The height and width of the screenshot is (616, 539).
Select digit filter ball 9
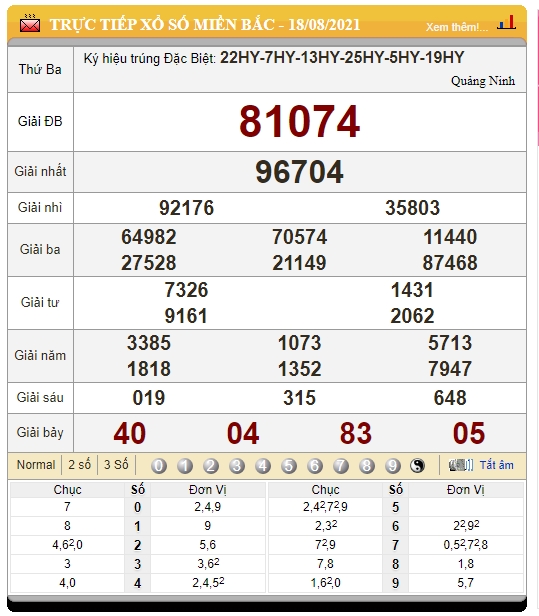point(392,466)
